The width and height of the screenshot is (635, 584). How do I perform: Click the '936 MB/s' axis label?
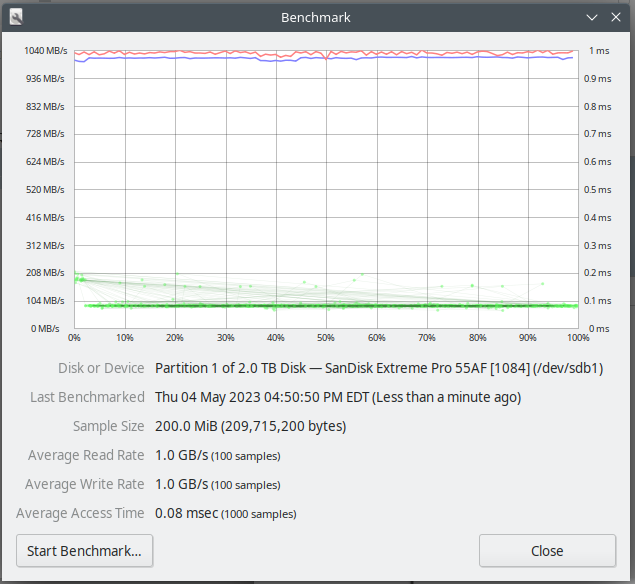coord(45,79)
